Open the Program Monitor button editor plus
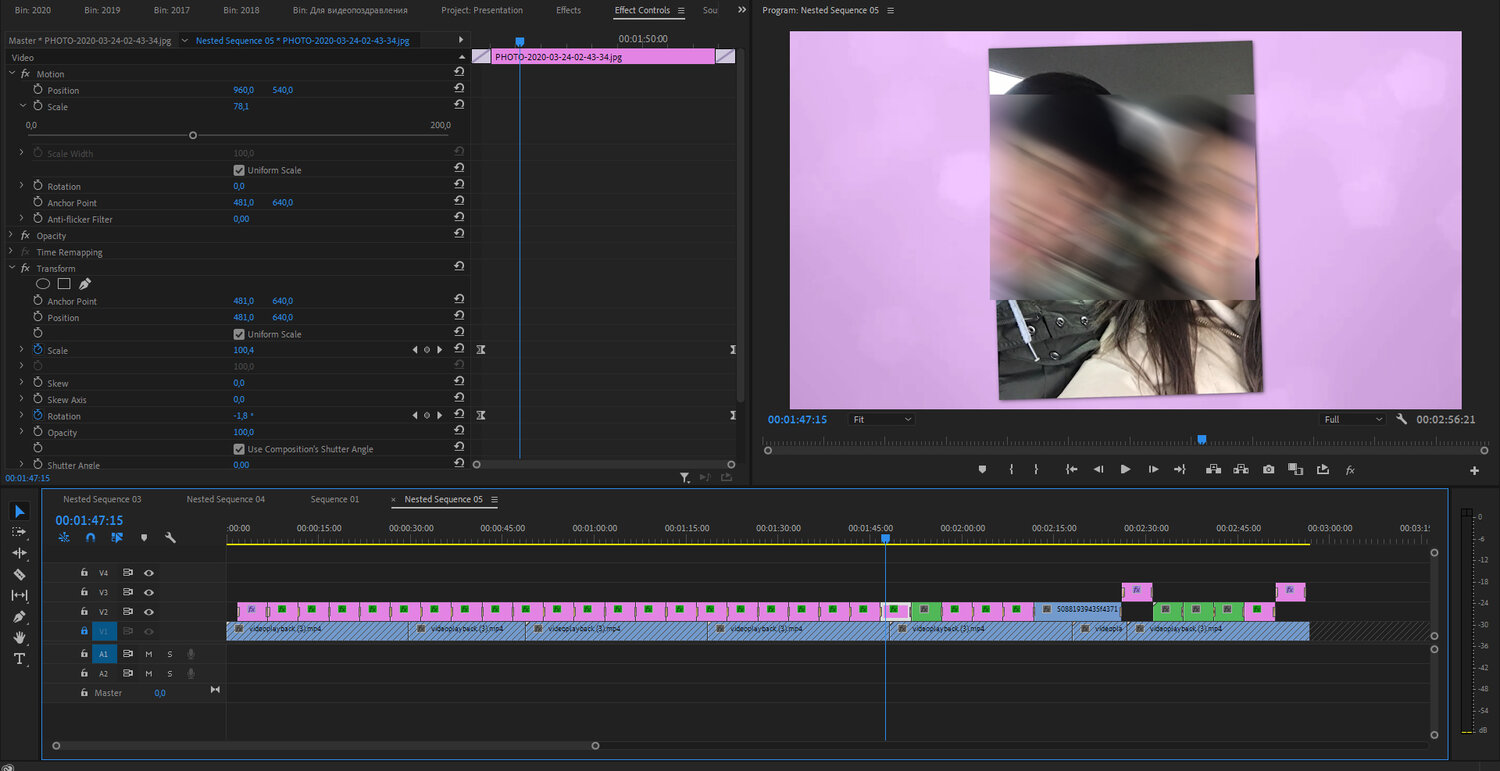This screenshot has width=1500, height=771. (x=1474, y=470)
